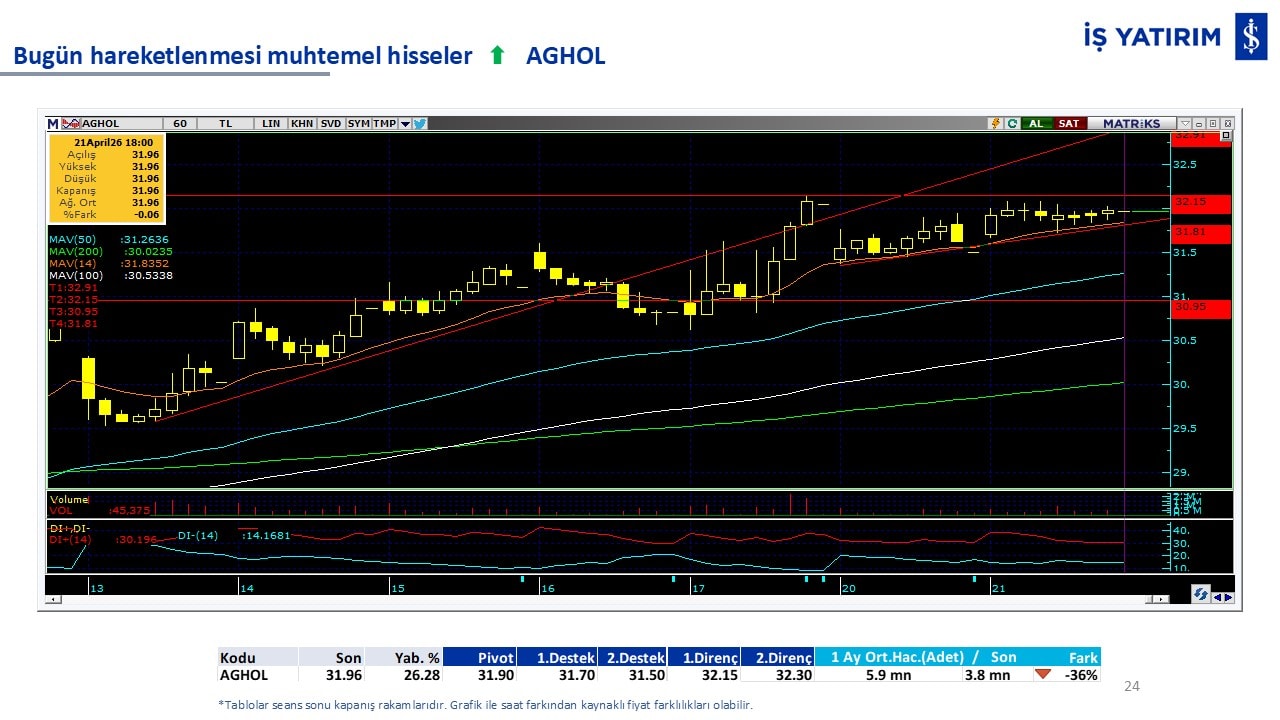Select the SYM toolbar item

358,124
